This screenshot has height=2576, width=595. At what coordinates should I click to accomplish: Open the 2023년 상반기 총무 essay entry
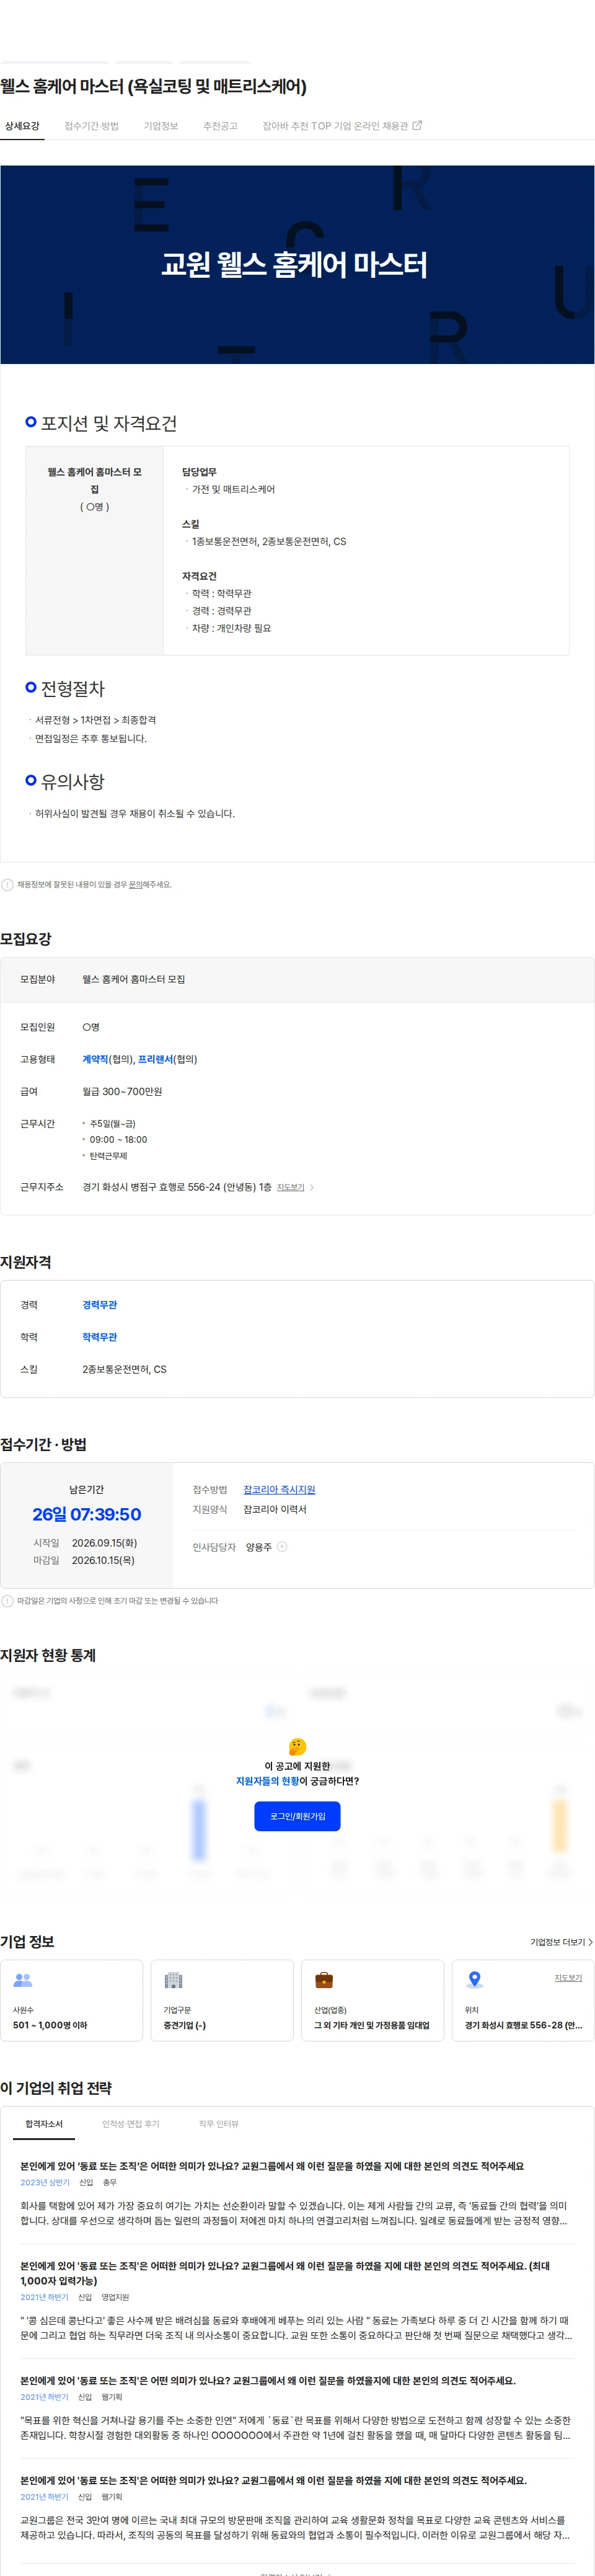tap(297, 2195)
